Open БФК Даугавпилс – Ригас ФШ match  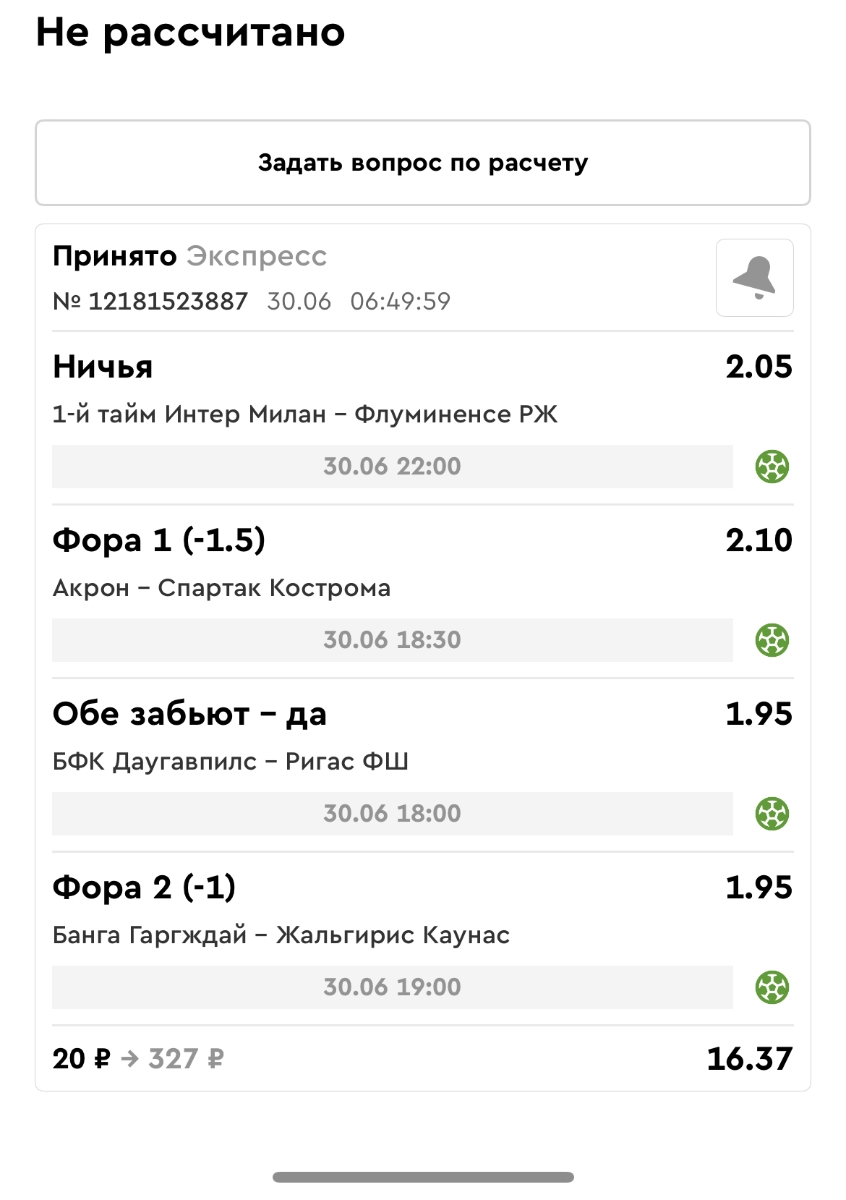click(x=230, y=762)
